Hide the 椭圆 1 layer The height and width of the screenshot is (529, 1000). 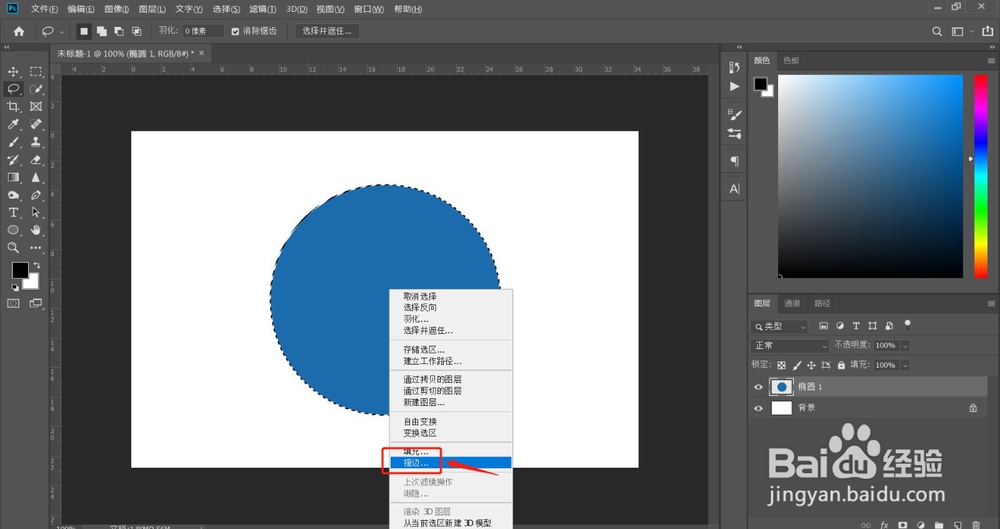tap(758, 387)
